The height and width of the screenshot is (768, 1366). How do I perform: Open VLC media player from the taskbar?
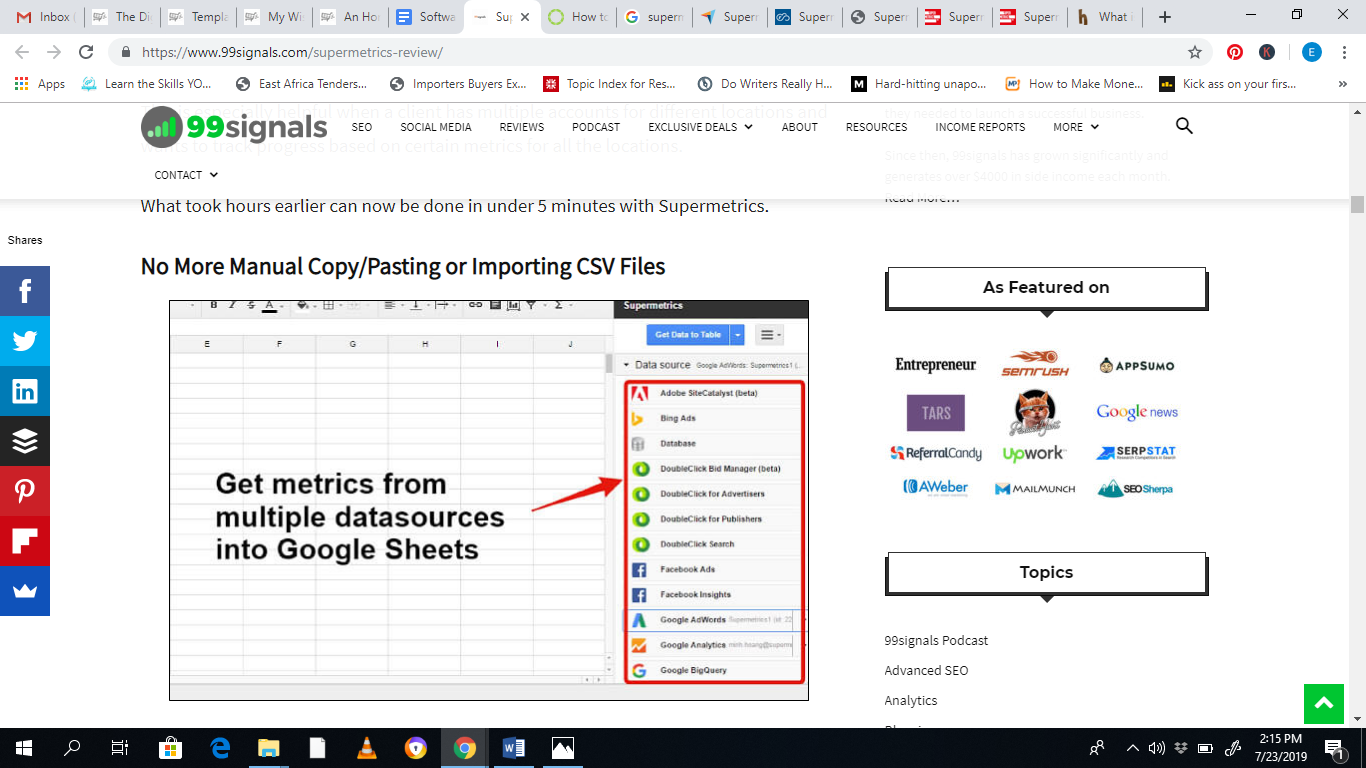tap(367, 748)
